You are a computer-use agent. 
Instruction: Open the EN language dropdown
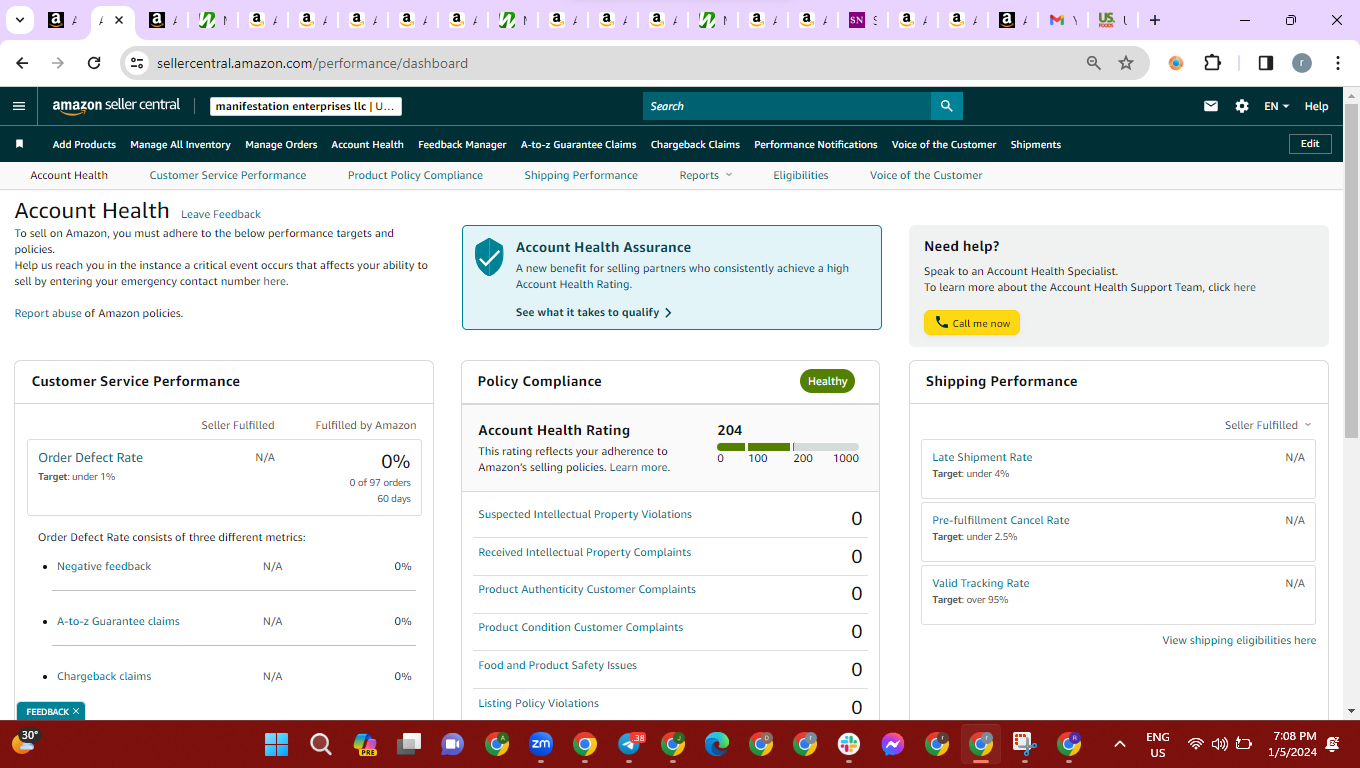[x=1277, y=106]
